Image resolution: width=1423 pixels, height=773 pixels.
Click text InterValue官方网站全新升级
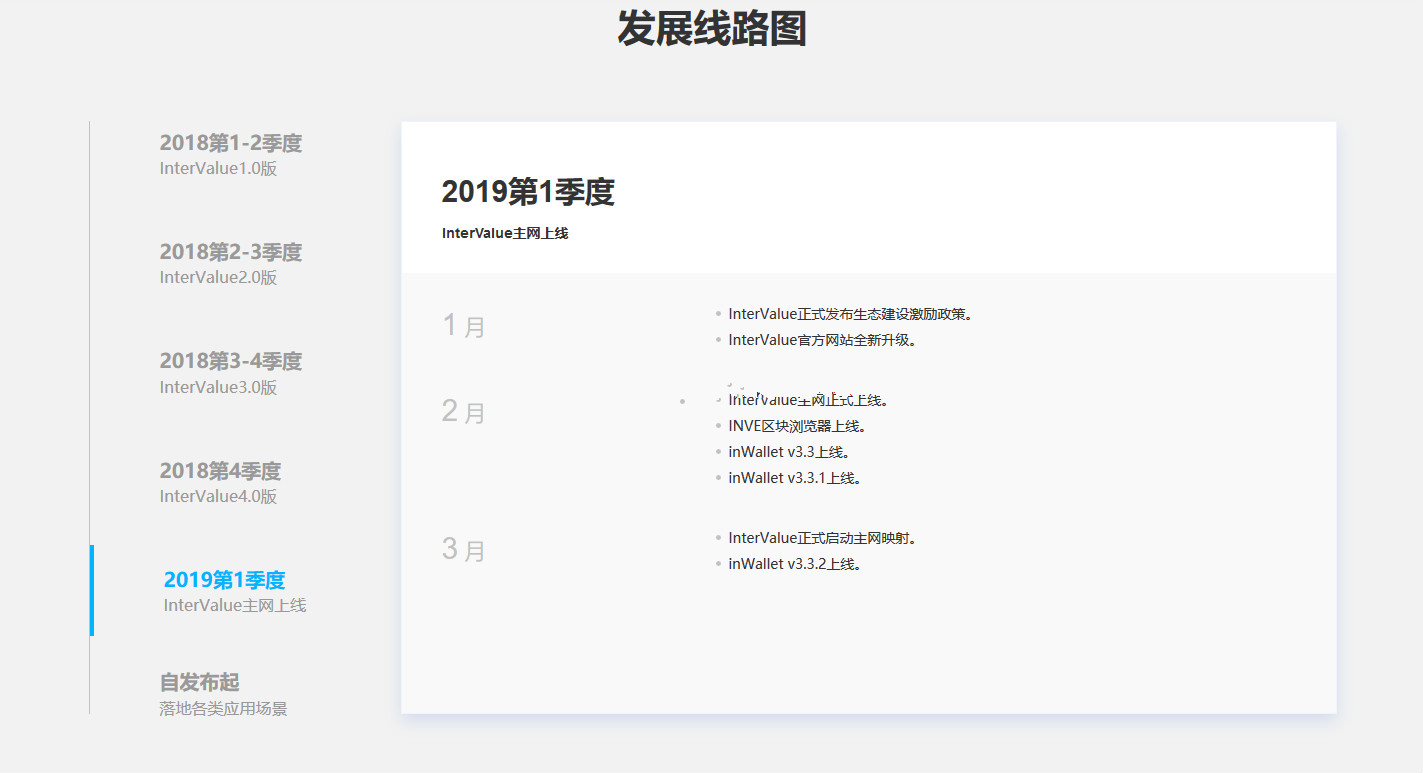[822, 340]
